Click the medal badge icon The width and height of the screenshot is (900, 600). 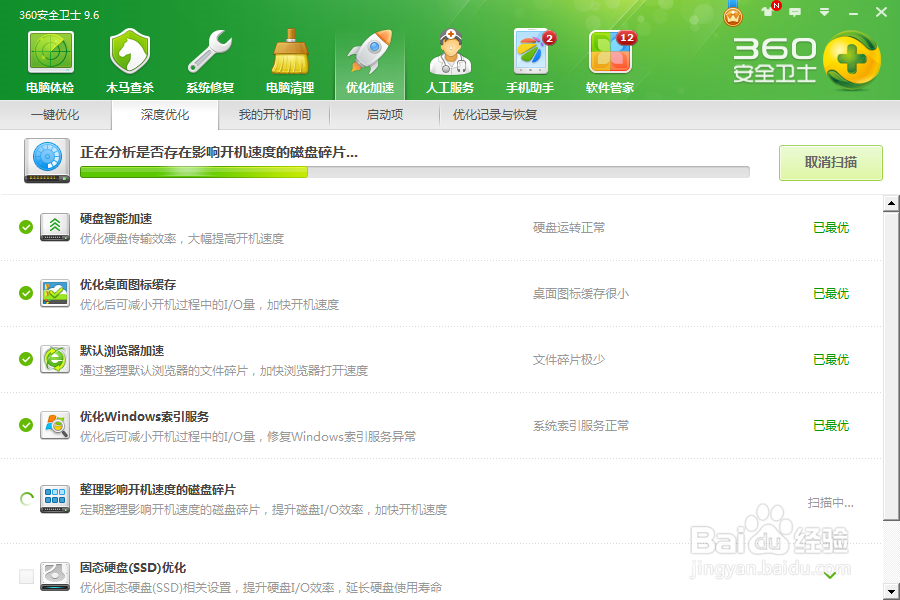732,14
